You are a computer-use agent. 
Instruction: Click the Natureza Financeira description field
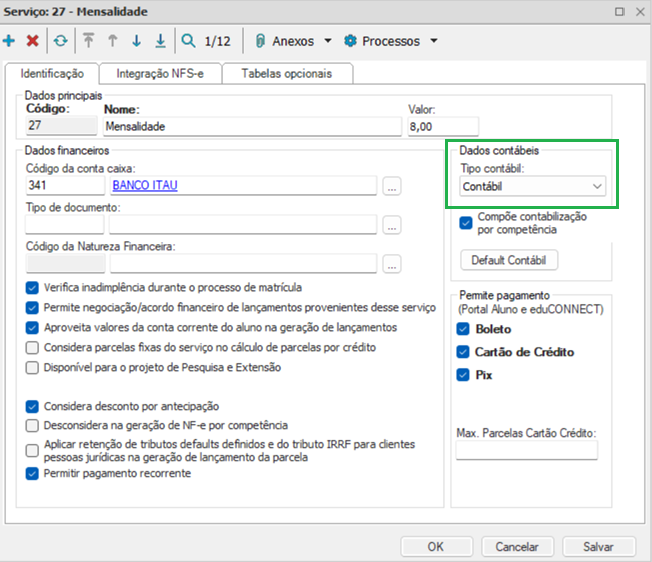click(x=243, y=264)
